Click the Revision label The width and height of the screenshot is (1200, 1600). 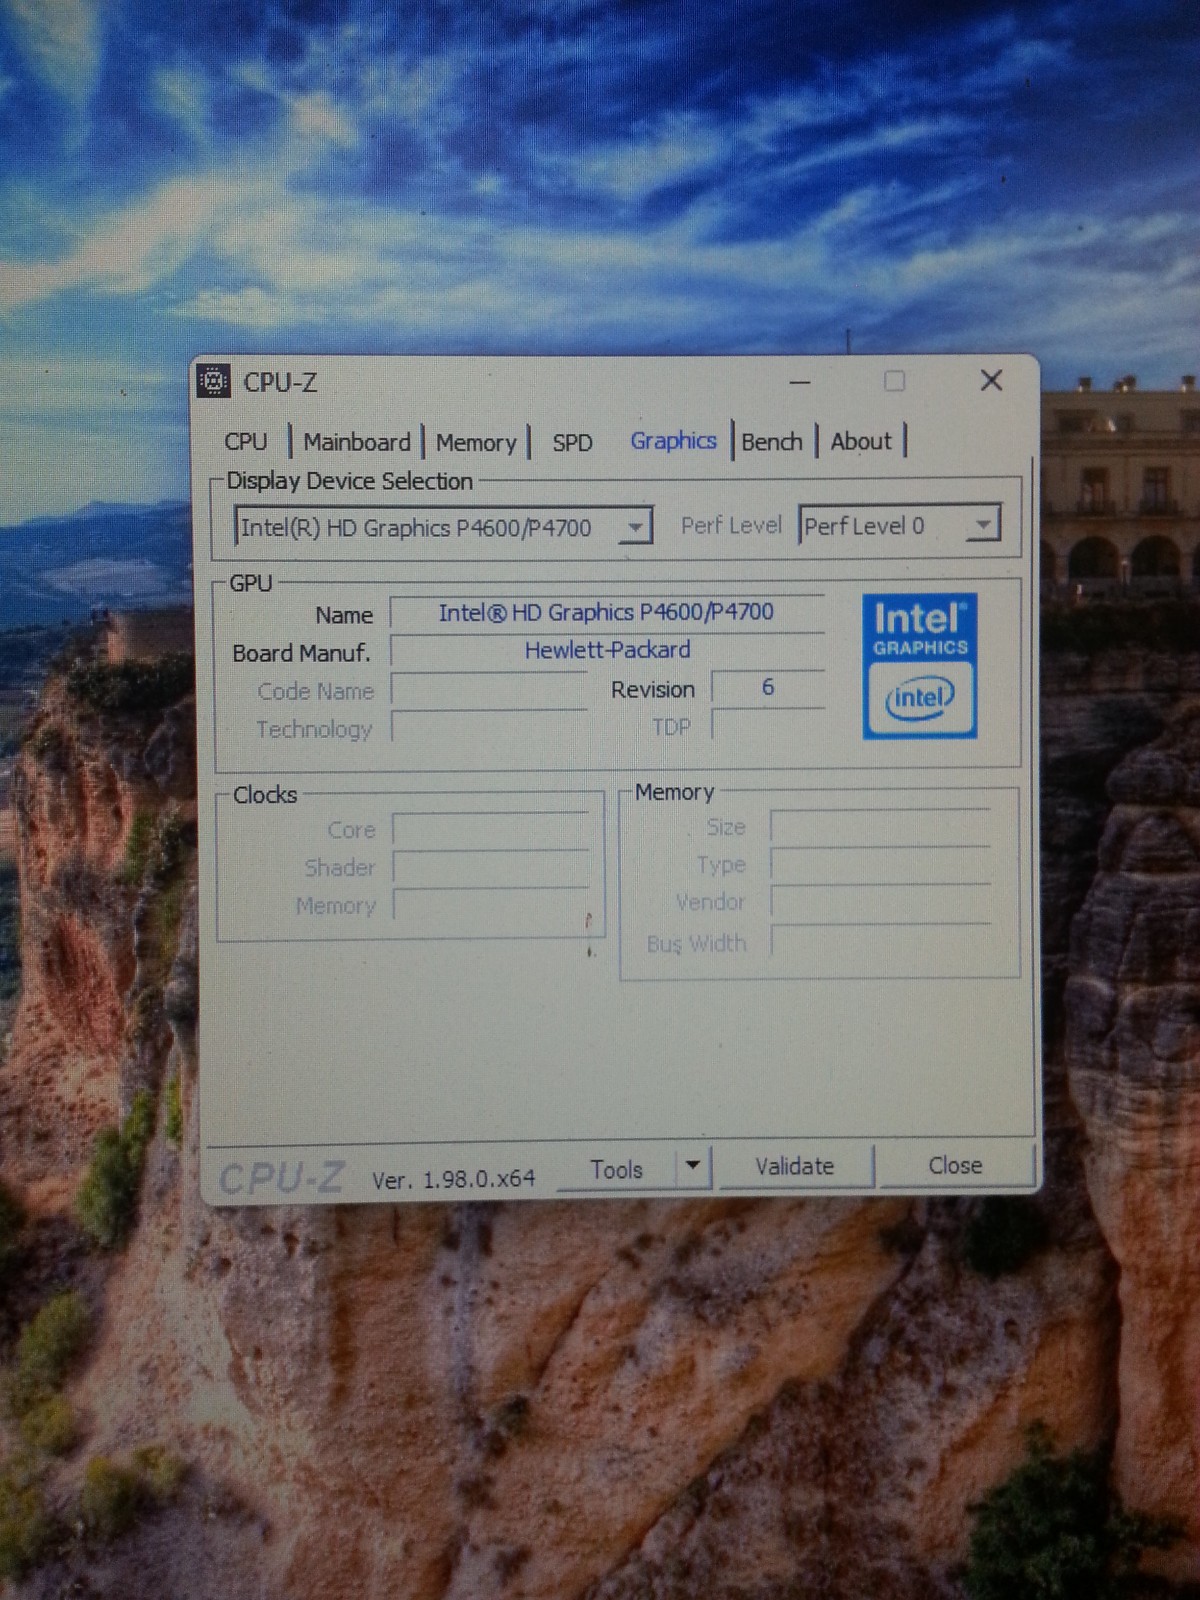653,690
